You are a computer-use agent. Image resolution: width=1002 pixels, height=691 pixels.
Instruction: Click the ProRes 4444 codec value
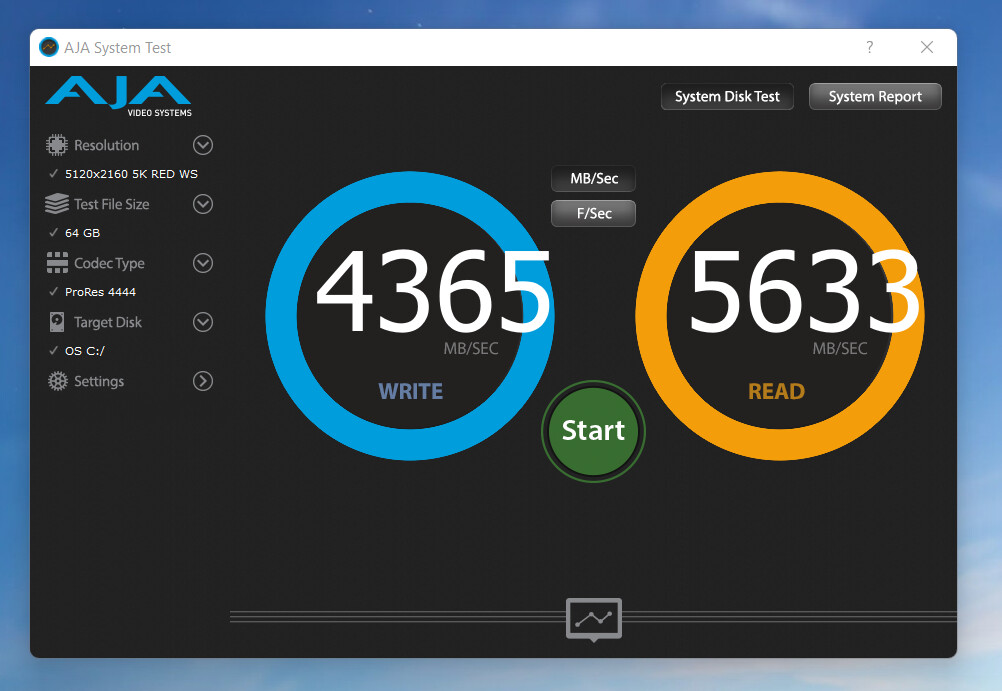click(100, 291)
